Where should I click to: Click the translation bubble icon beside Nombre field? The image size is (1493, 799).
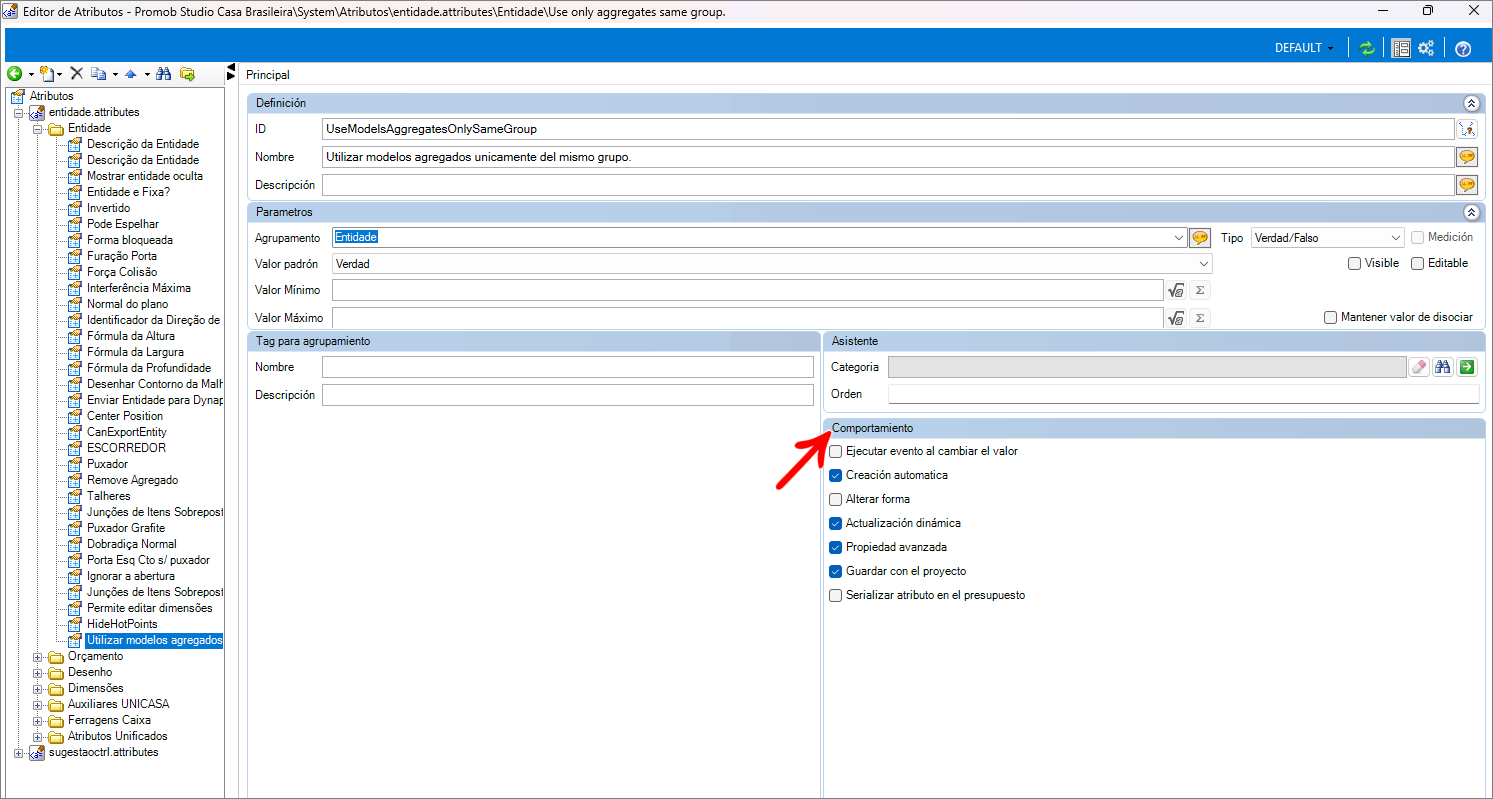[x=1467, y=157]
